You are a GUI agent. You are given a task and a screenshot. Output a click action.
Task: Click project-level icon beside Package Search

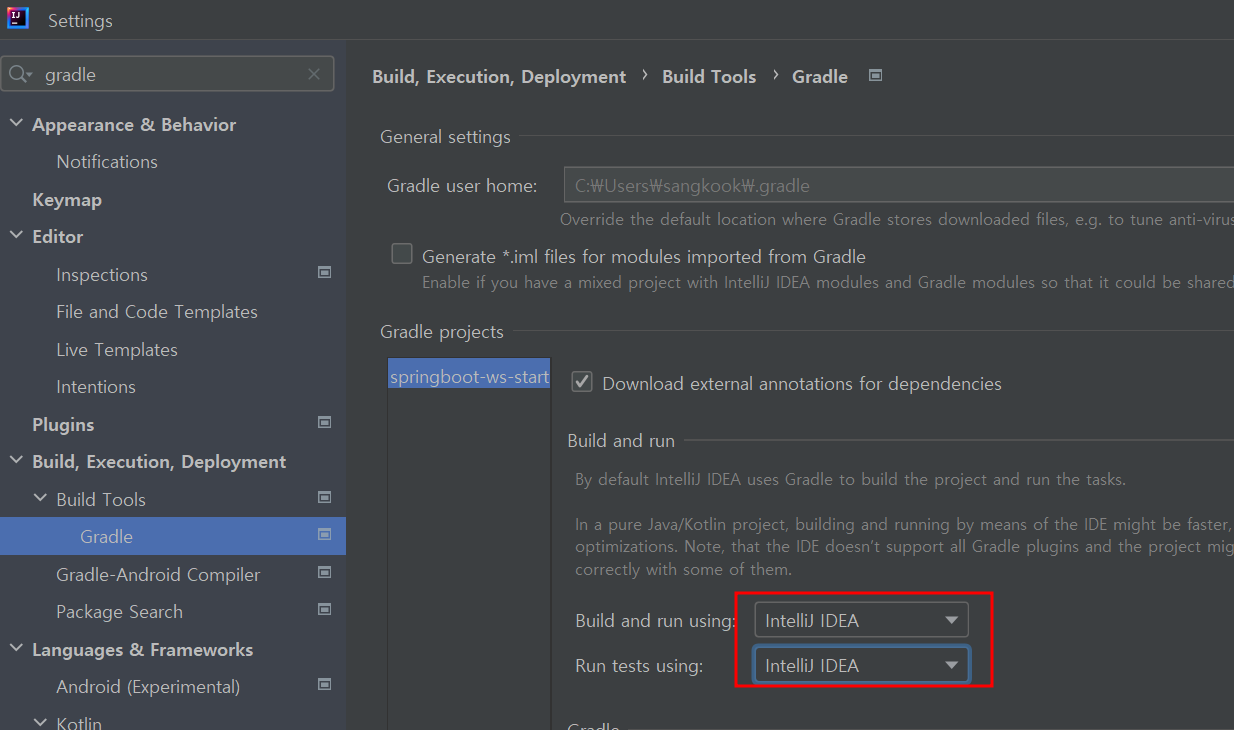tap(324, 609)
